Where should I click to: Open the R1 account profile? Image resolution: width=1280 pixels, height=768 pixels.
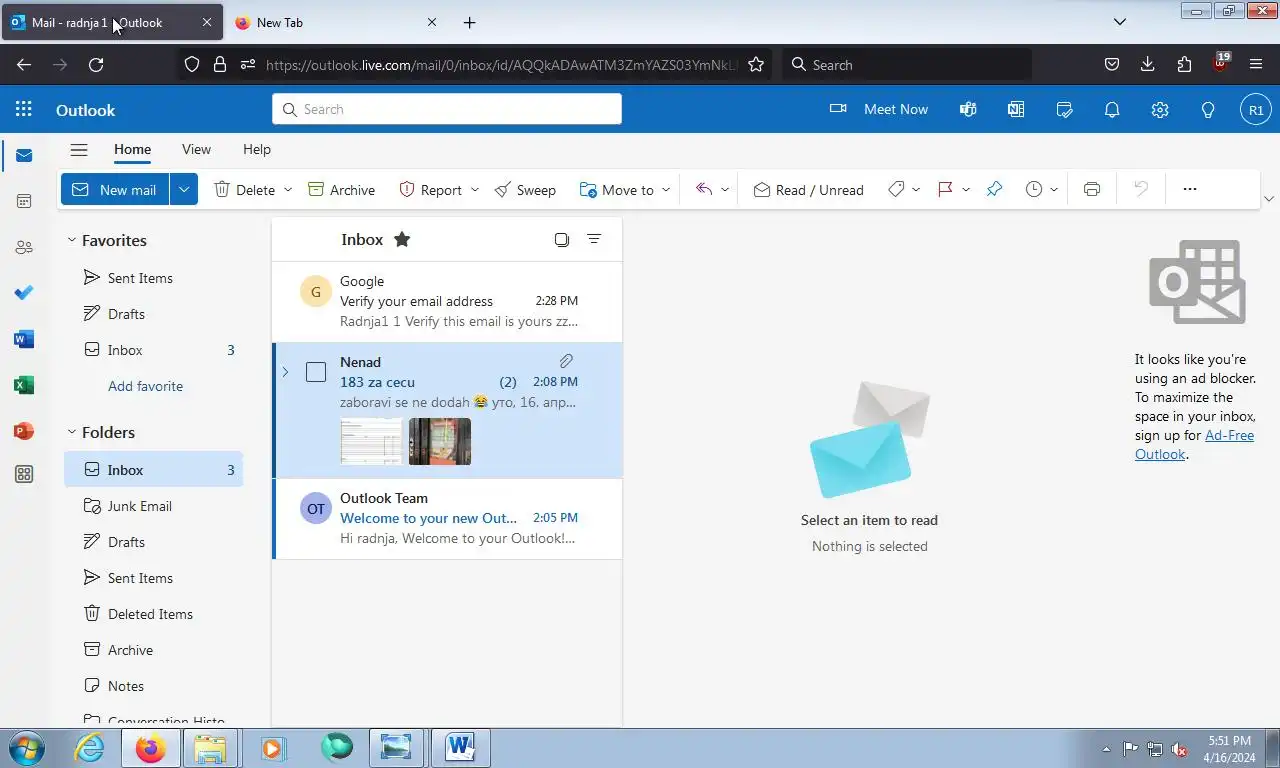pos(1256,109)
